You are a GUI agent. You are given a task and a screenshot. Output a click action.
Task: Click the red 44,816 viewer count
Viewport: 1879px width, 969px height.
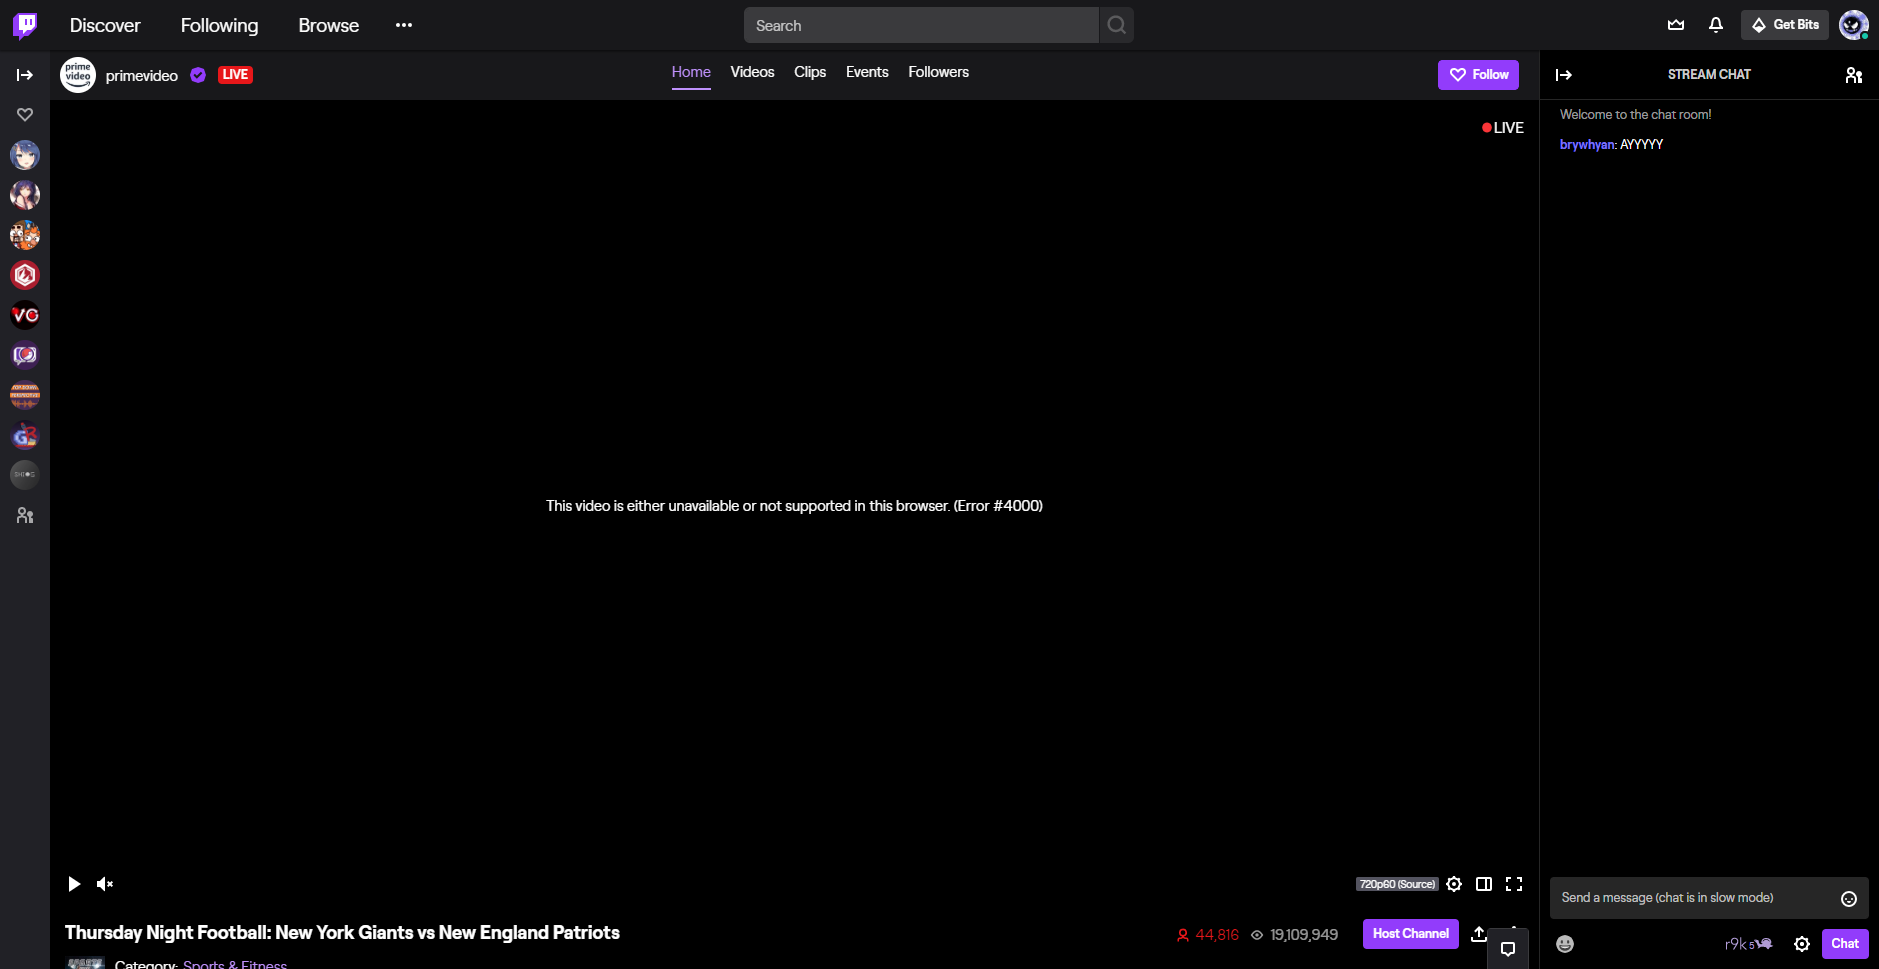click(x=1208, y=935)
